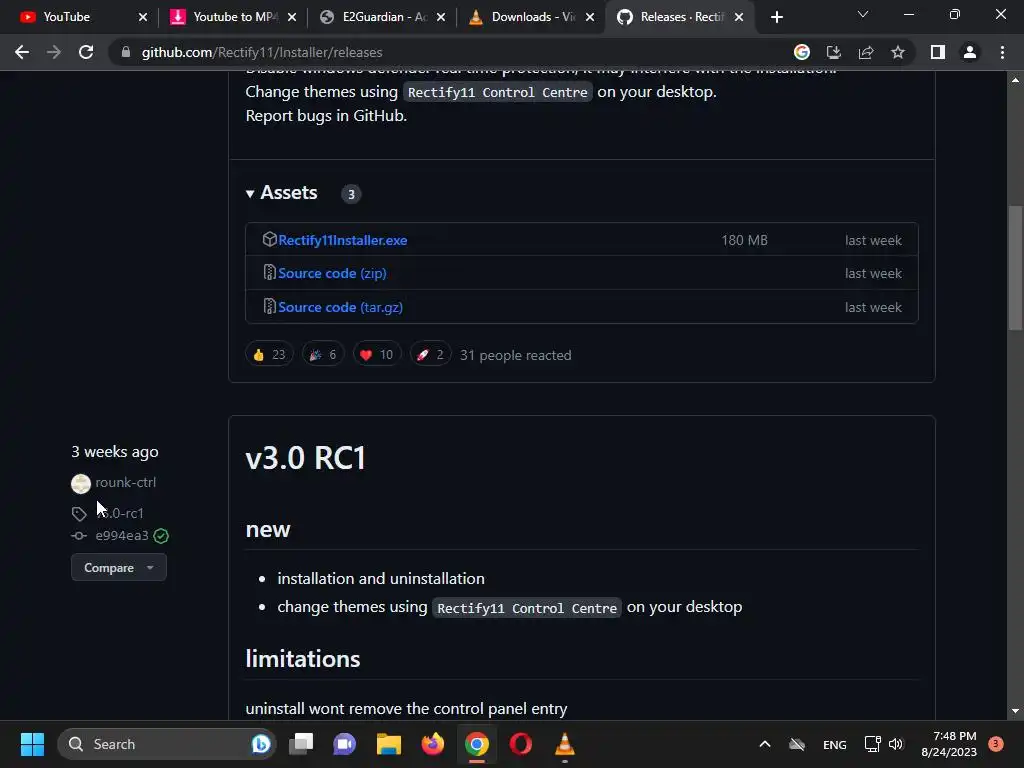Download Source code (tar.gz)
The image size is (1024, 768).
(x=340, y=307)
